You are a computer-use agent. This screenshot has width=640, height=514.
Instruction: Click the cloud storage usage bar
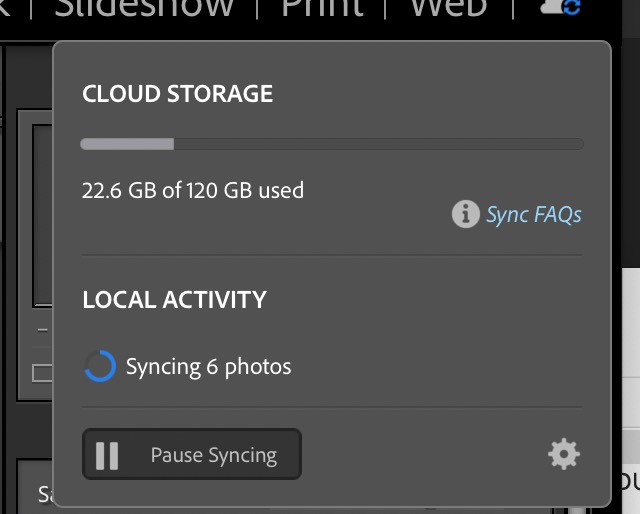pos(331,144)
